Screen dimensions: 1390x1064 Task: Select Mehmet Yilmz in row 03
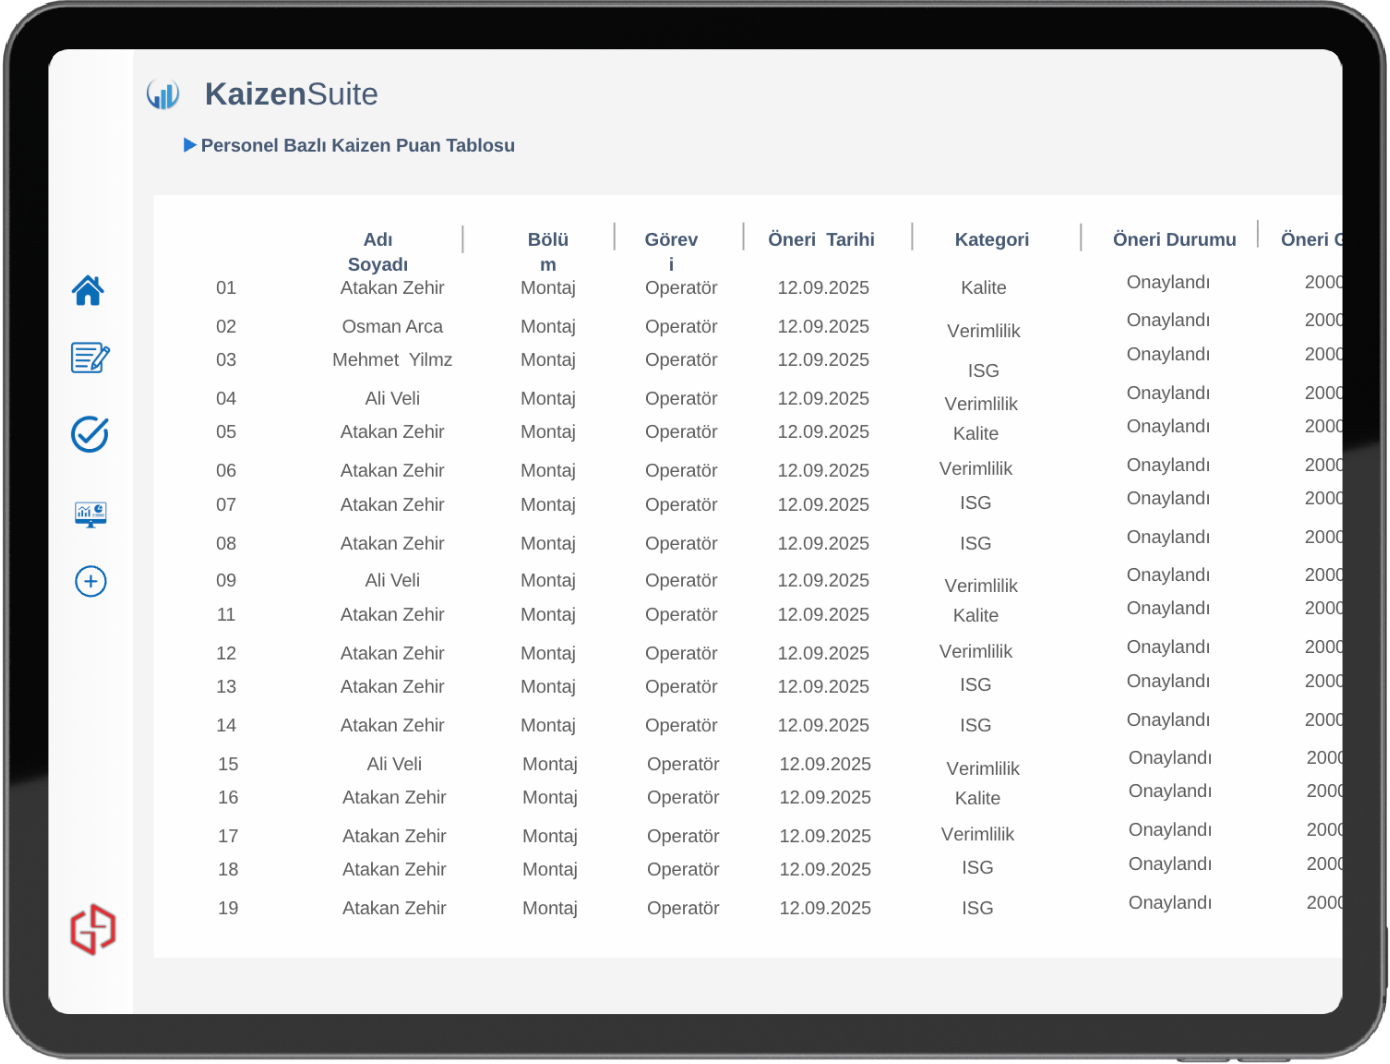click(392, 360)
